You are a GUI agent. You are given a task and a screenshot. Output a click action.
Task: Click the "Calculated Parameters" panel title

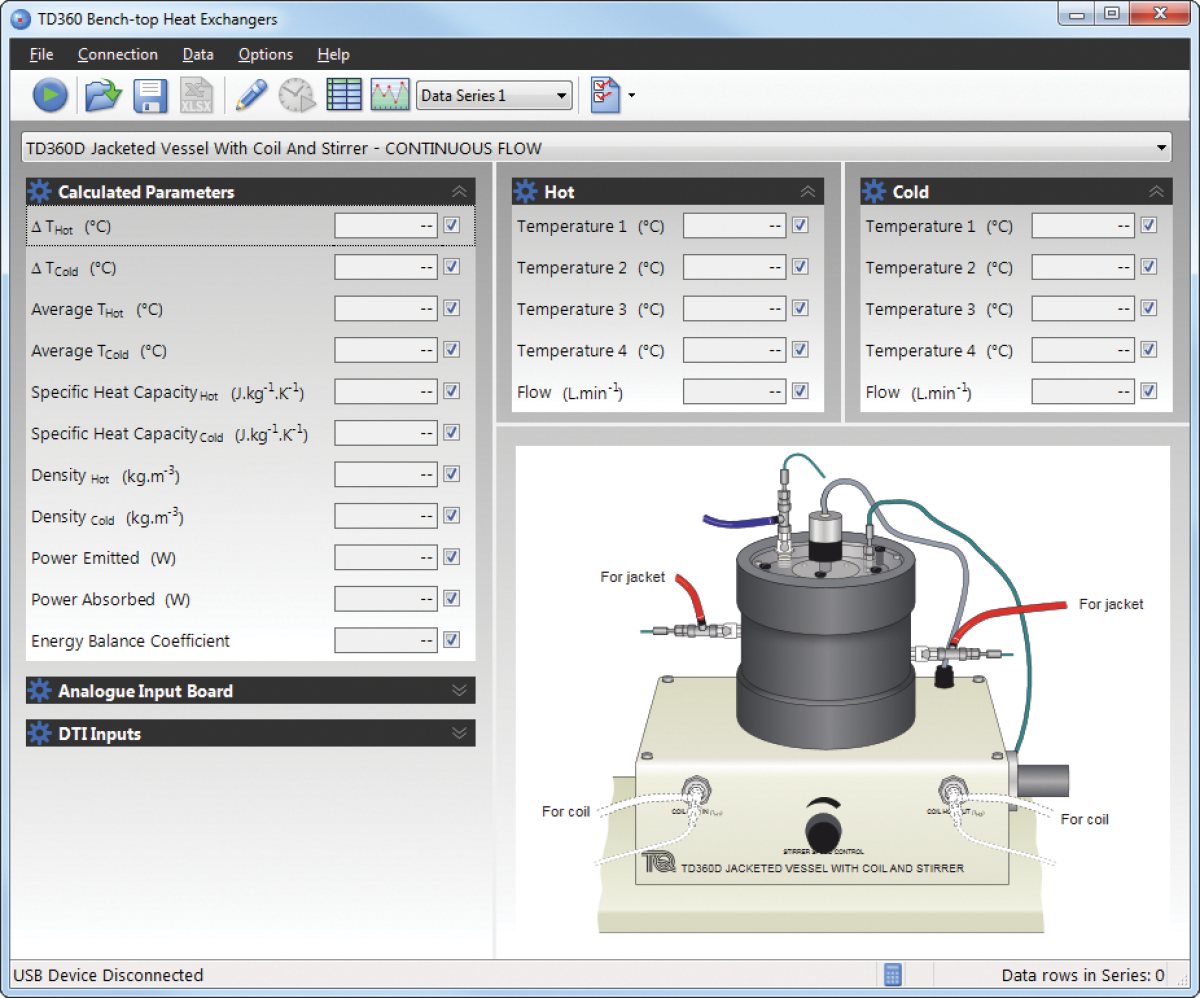click(146, 192)
